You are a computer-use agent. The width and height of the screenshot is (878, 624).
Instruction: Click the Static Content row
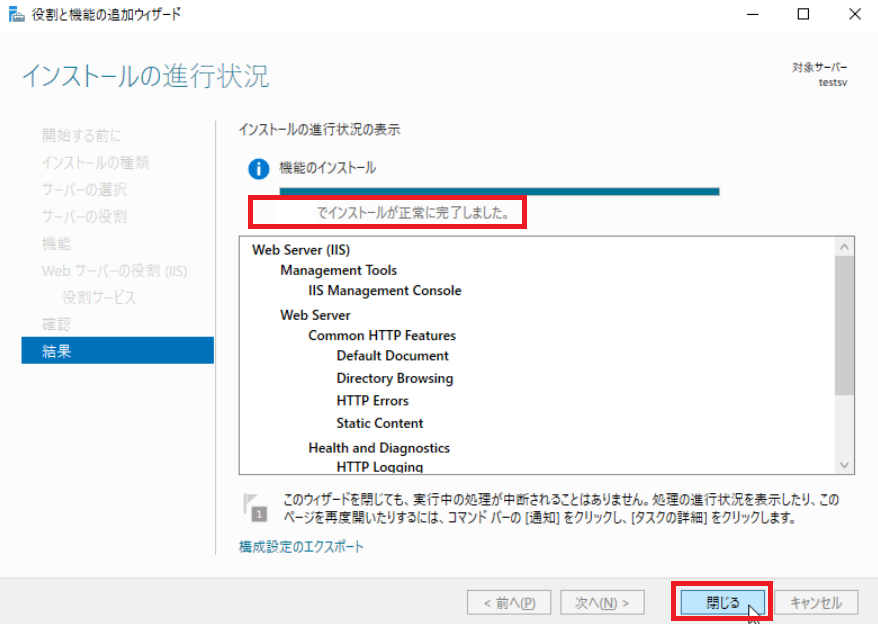(x=380, y=423)
